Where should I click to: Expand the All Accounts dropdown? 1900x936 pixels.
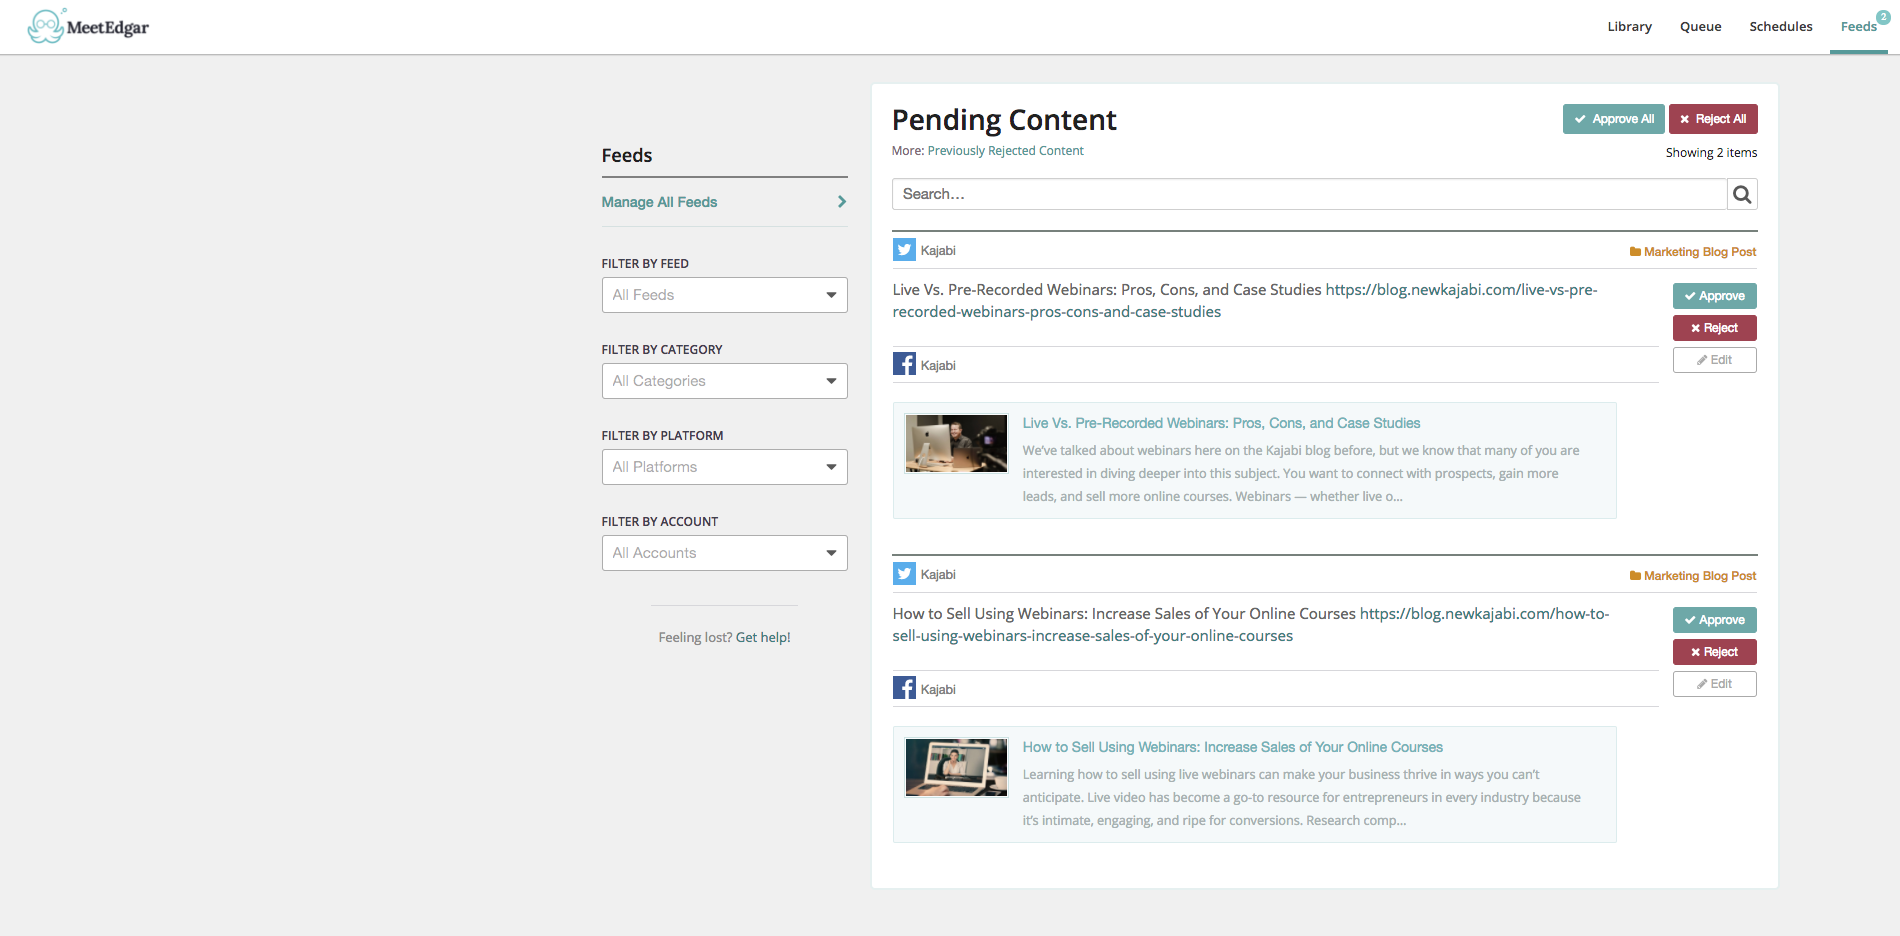pos(724,553)
